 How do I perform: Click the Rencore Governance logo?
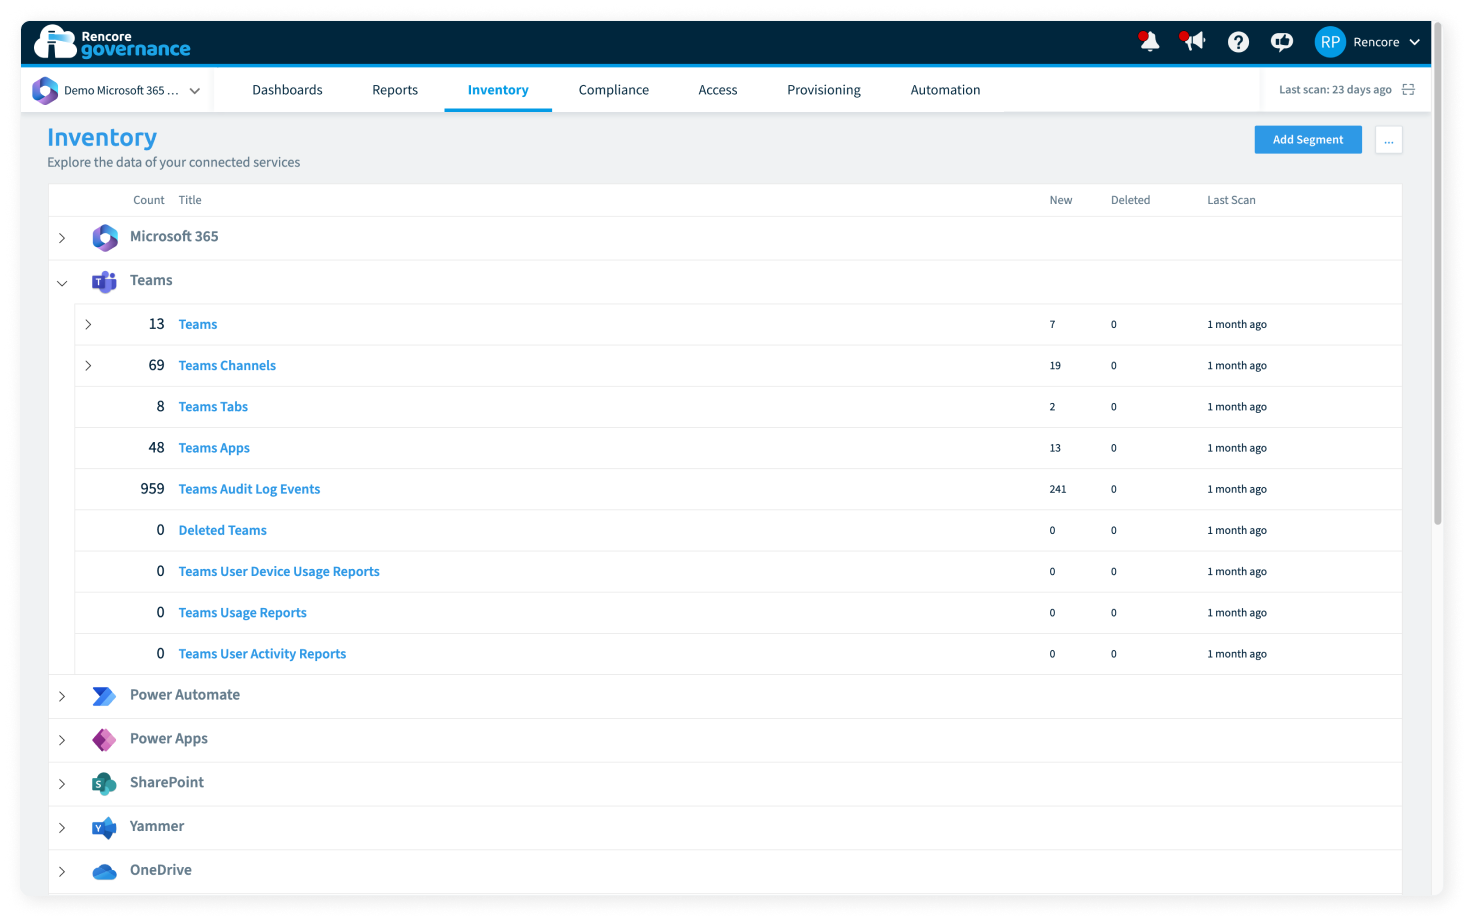[x=112, y=42]
